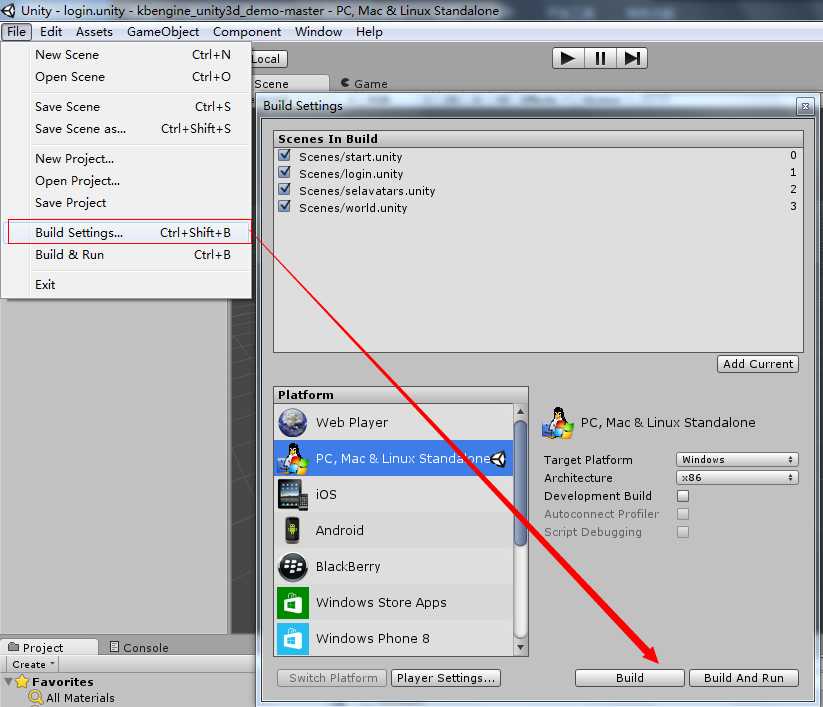
Task: Collapse the Favorites tree node
Action: click(8, 681)
